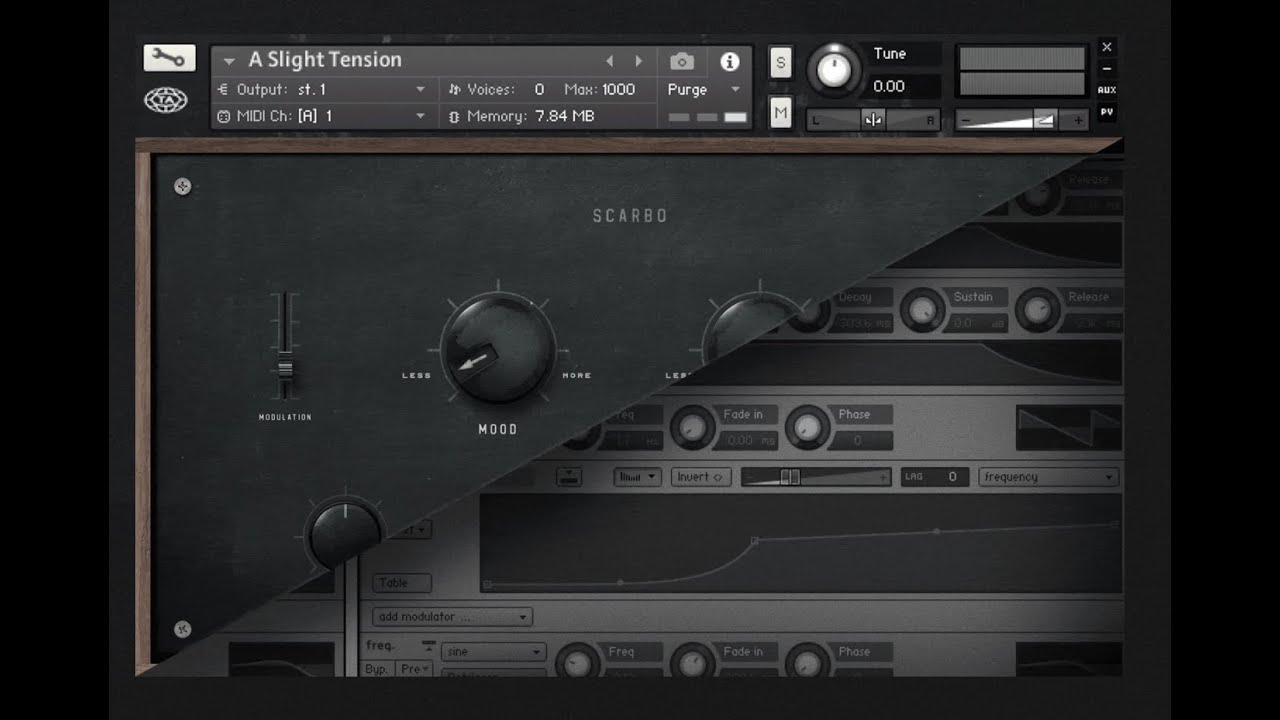
Task: Decrease volume with the minus button
Action: 964,121
